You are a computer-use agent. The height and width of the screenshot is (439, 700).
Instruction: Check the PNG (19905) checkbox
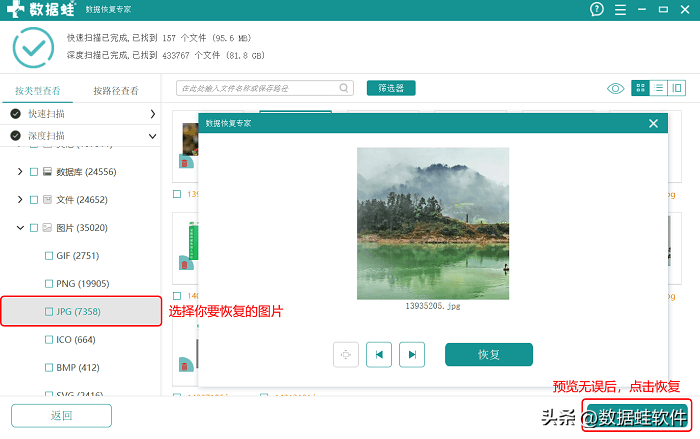[x=49, y=284]
